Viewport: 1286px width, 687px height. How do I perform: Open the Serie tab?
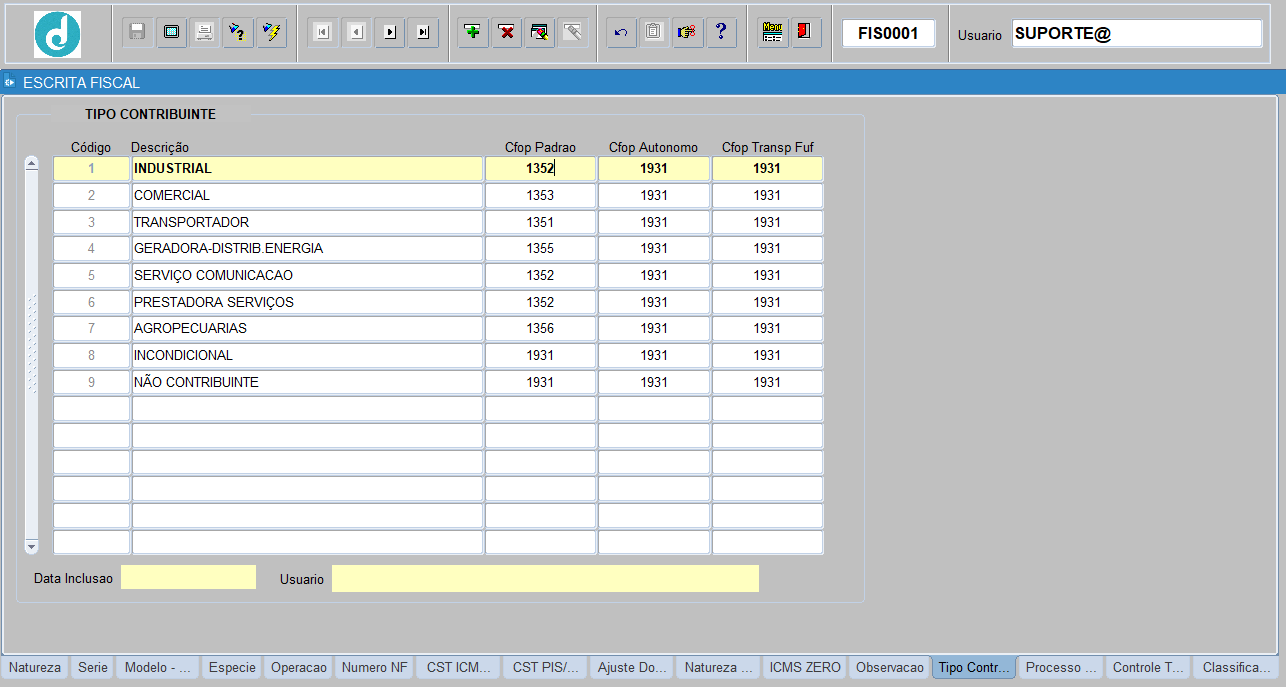pyautogui.click(x=92, y=668)
